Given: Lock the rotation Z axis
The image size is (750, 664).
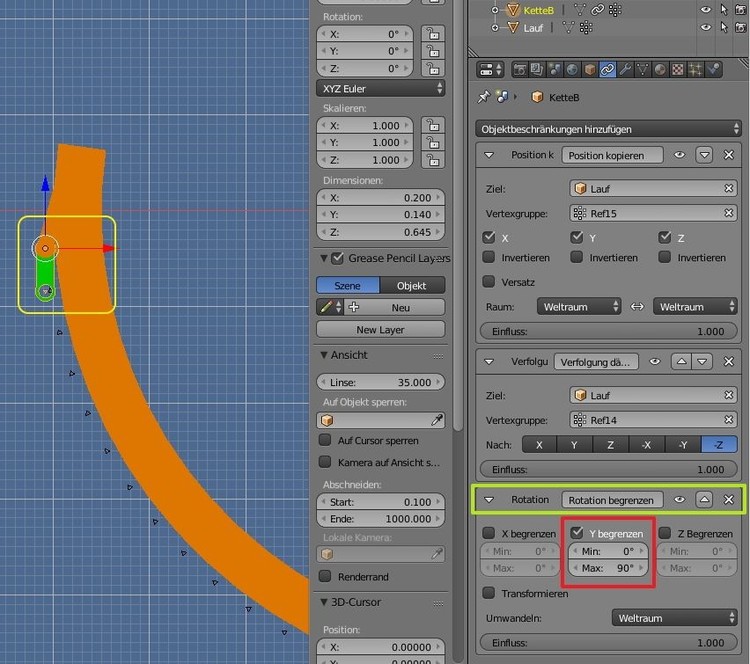Looking at the screenshot, I should pyautogui.click(x=433, y=68).
